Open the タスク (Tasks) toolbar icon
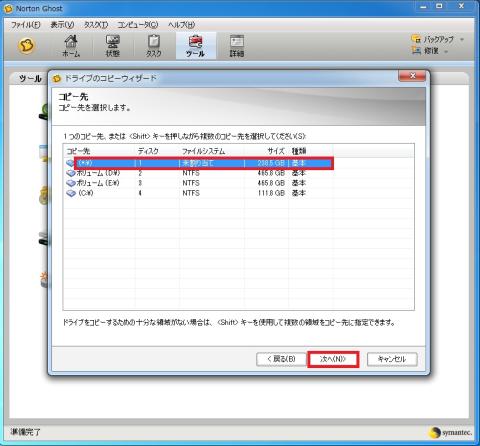 point(154,46)
